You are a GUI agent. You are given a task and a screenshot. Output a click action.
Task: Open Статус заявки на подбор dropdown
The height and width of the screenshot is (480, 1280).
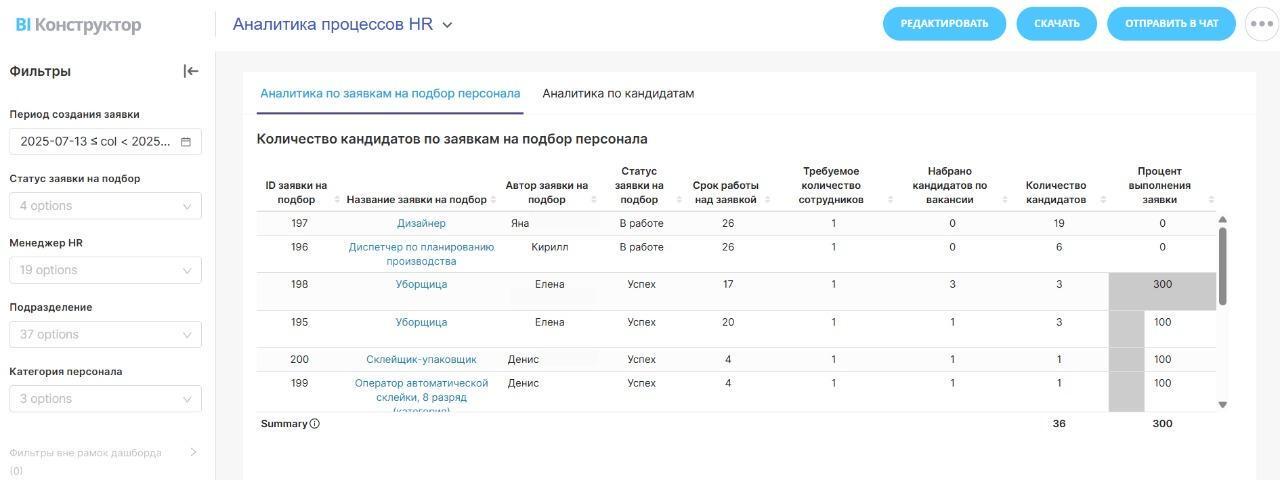[105, 206]
